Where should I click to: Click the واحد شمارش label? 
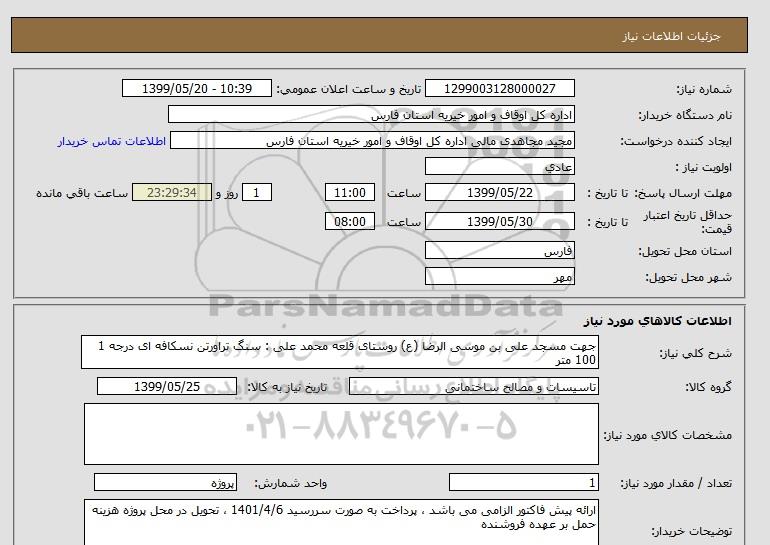click(x=291, y=484)
